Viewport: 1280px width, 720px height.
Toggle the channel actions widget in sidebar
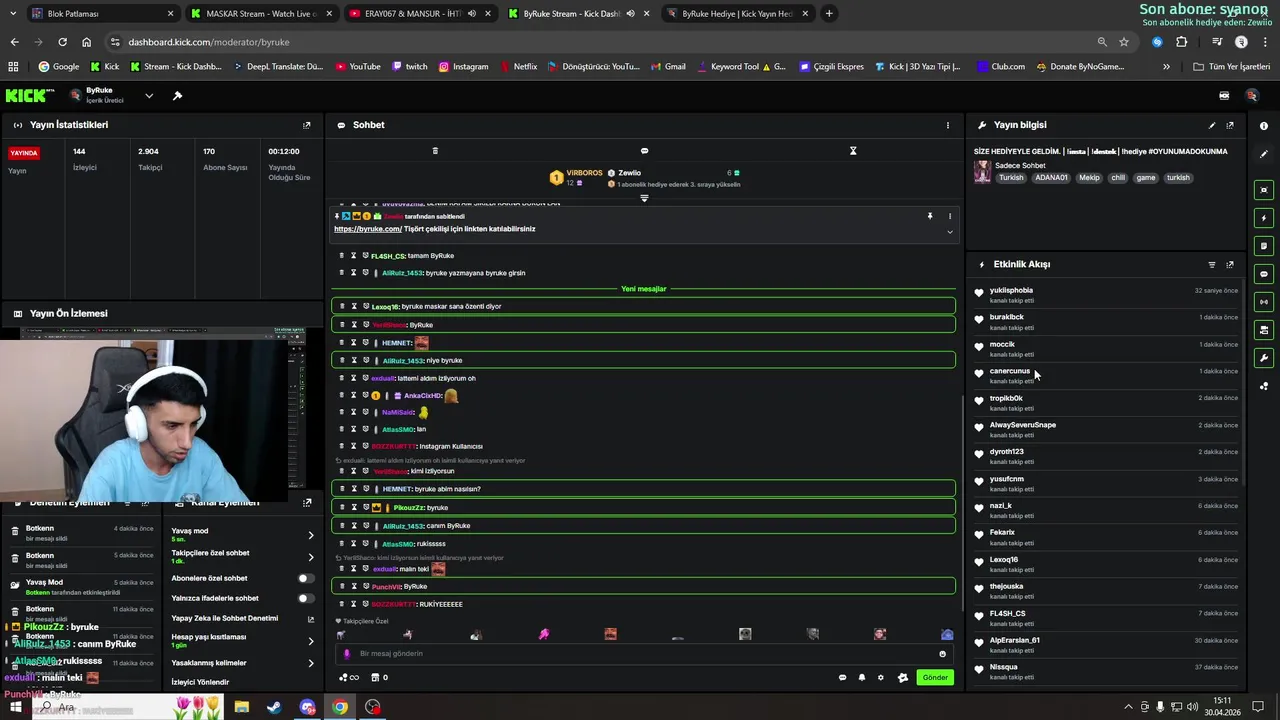(1264, 330)
